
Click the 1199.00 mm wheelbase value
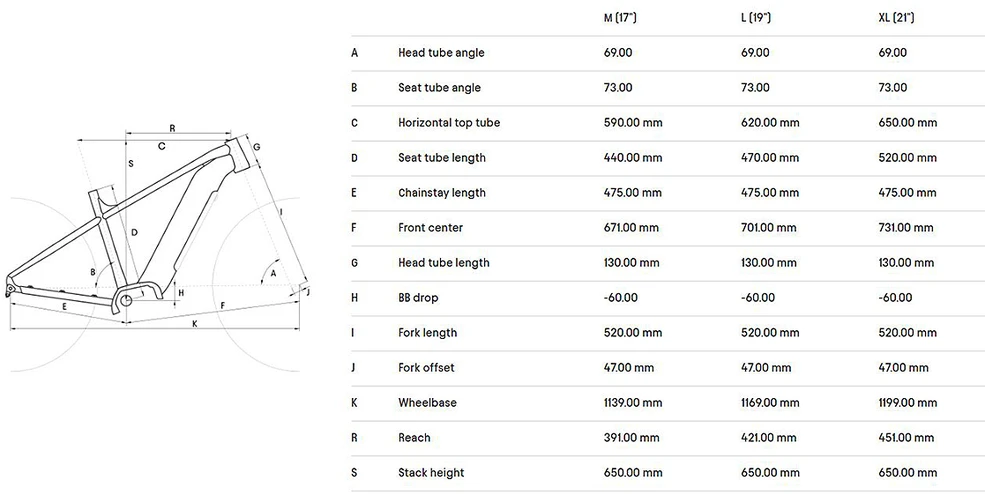click(908, 403)
